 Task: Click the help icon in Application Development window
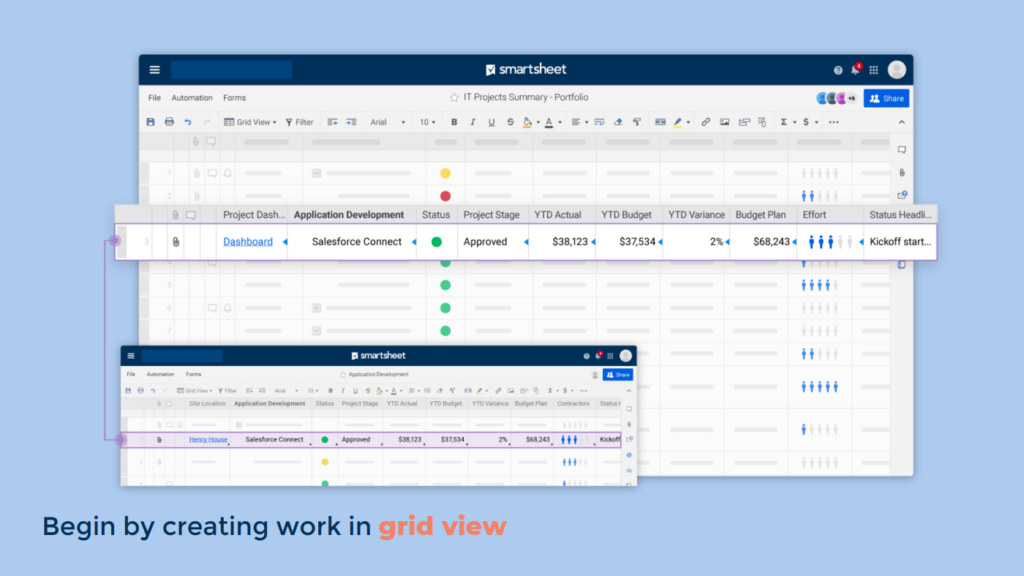(x=586, y=356)
